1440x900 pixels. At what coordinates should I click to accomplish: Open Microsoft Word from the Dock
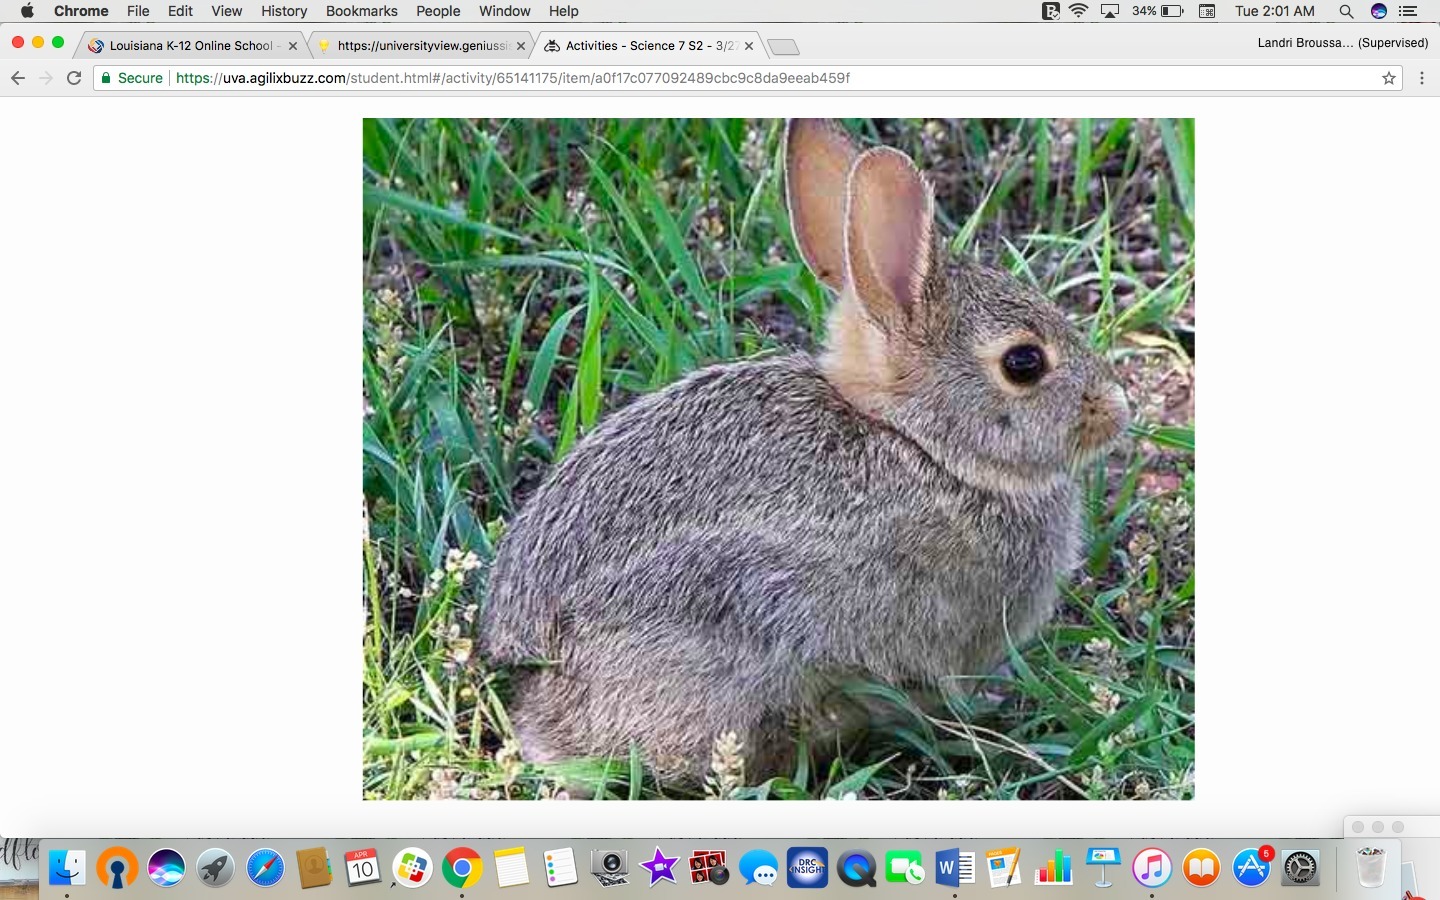coord(955,868)
